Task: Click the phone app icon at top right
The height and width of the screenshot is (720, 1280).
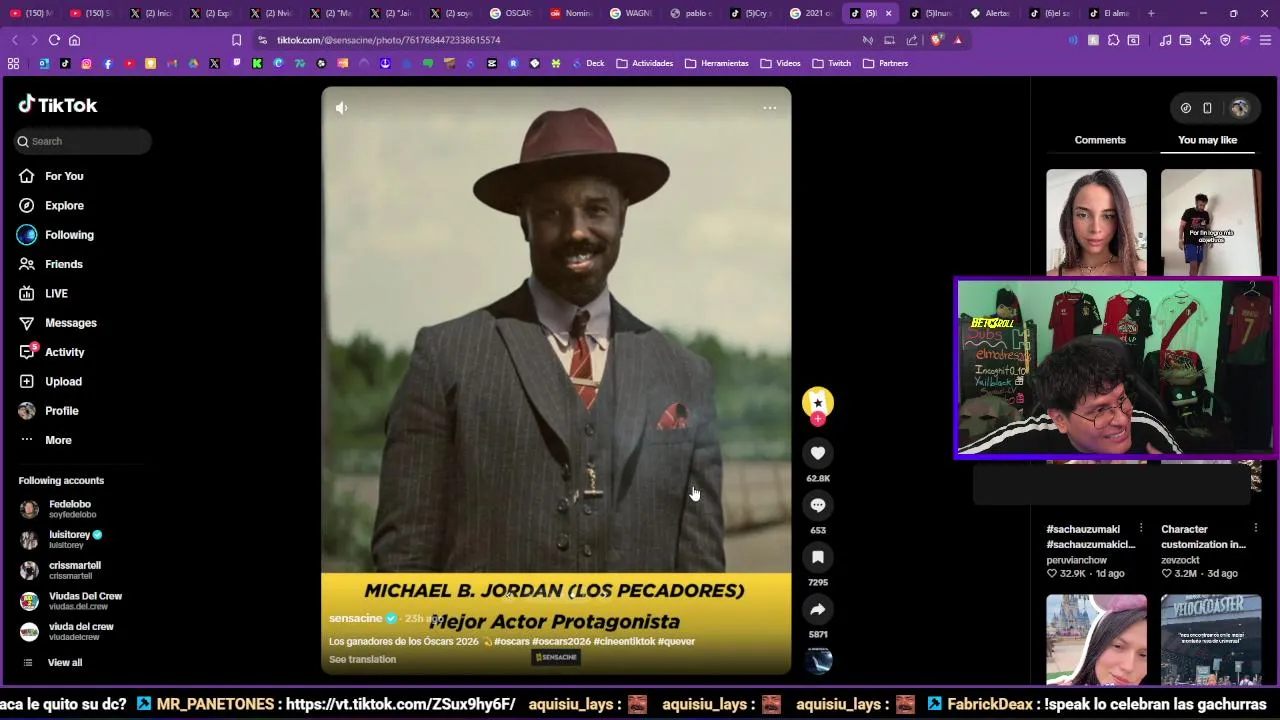Action: pos(1207,108)
